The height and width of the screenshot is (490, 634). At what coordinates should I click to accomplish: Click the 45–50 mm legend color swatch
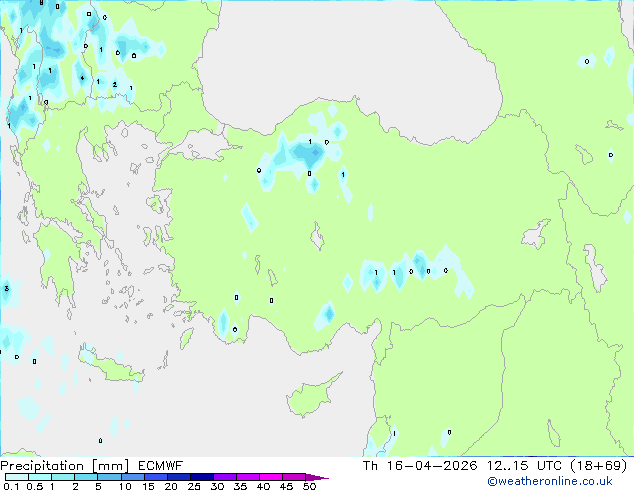294,477
